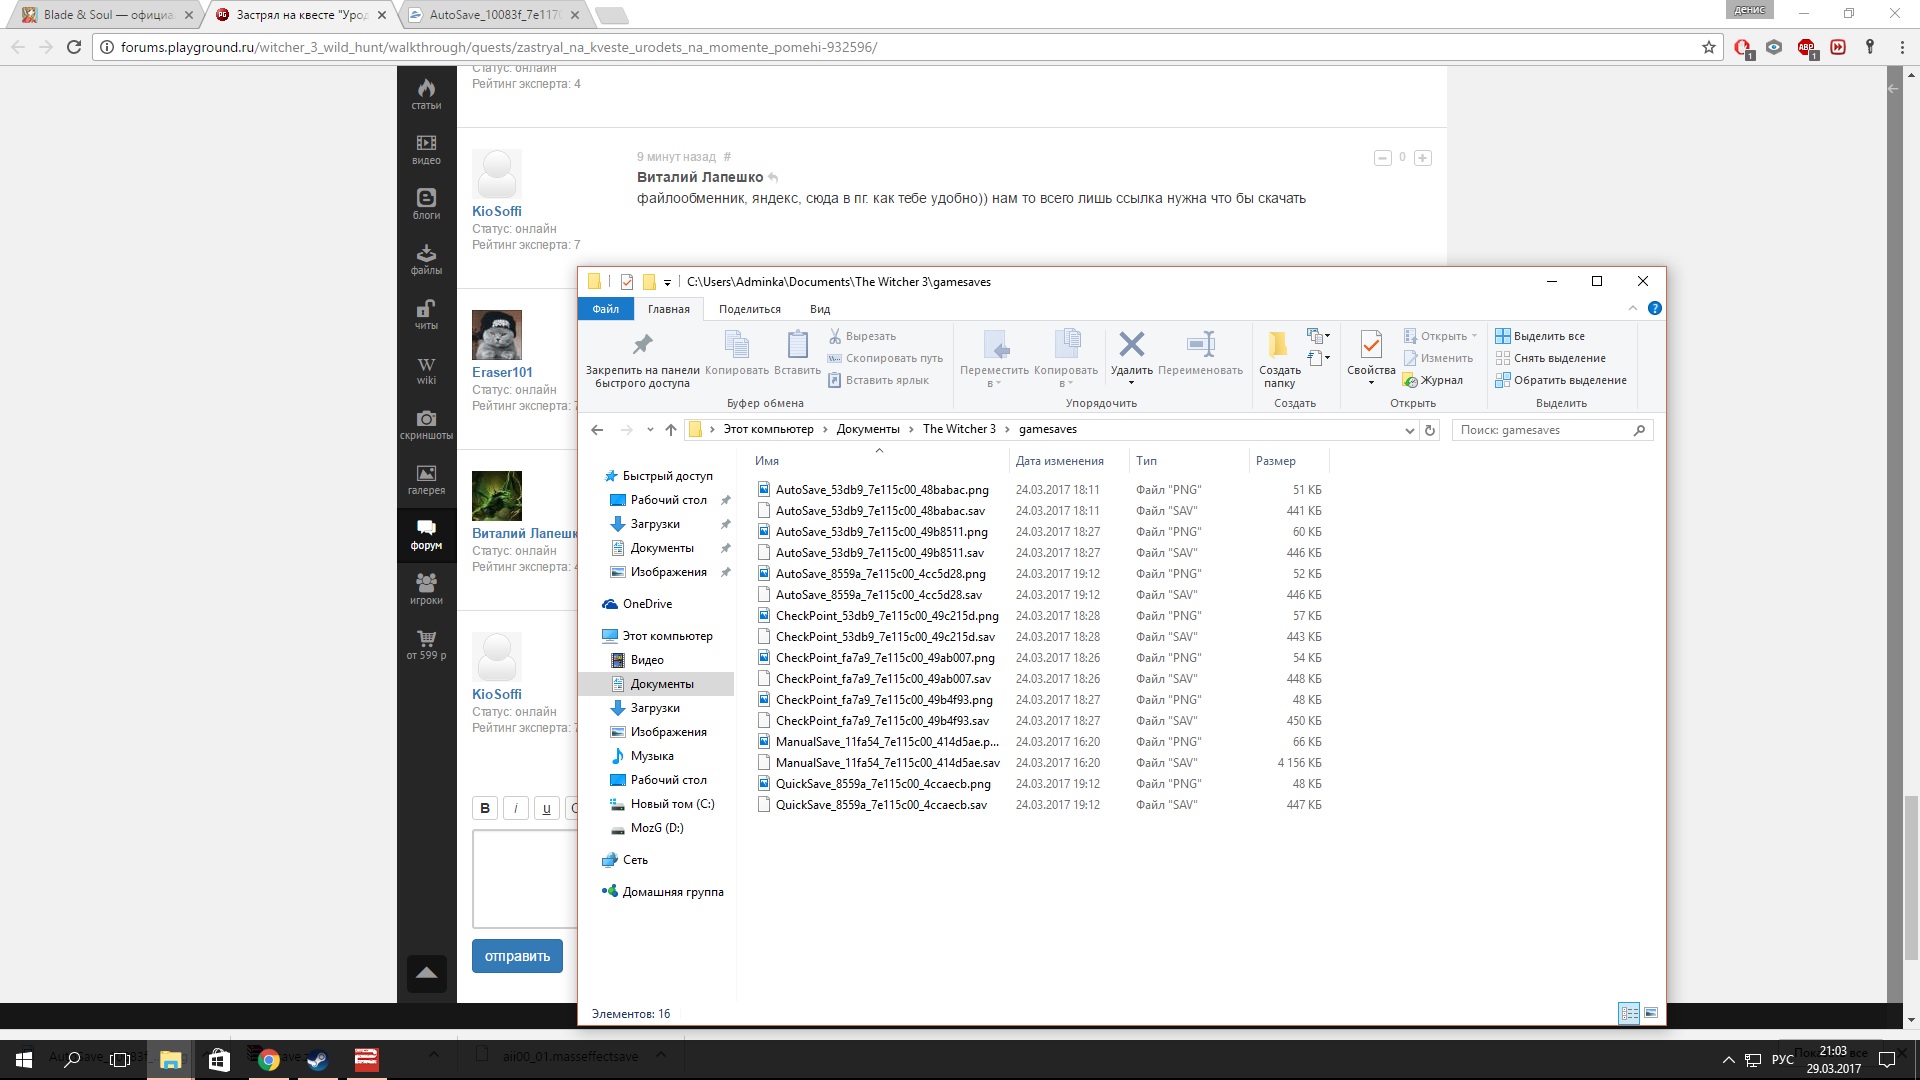This screenshot has width=1920, height=1080.
Task: Open the Вид ribbon tab
Action: click(820, 309)
